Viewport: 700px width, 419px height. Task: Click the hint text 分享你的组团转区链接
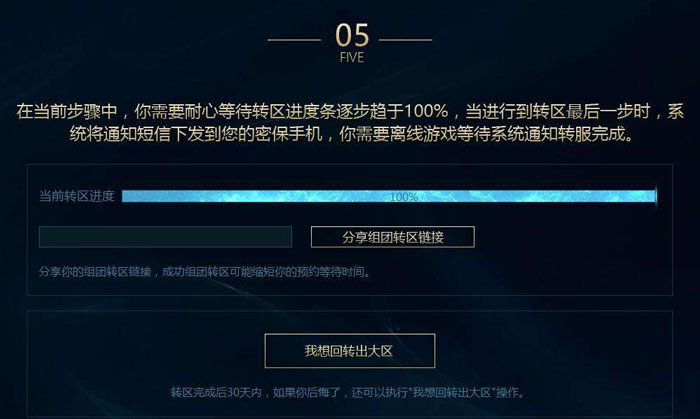coord(95,272)
